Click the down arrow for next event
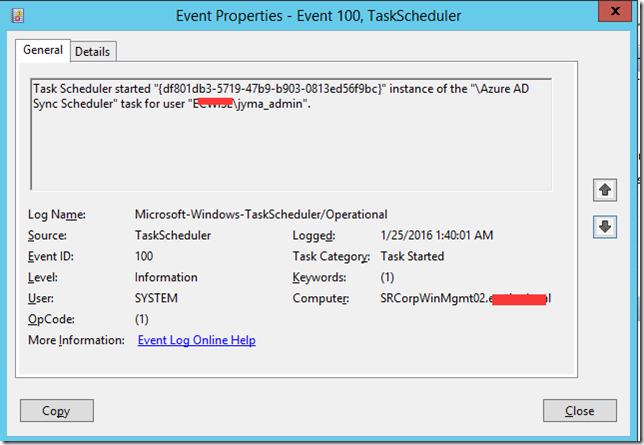Screen dimensions: 644x445 coord(605,226)
